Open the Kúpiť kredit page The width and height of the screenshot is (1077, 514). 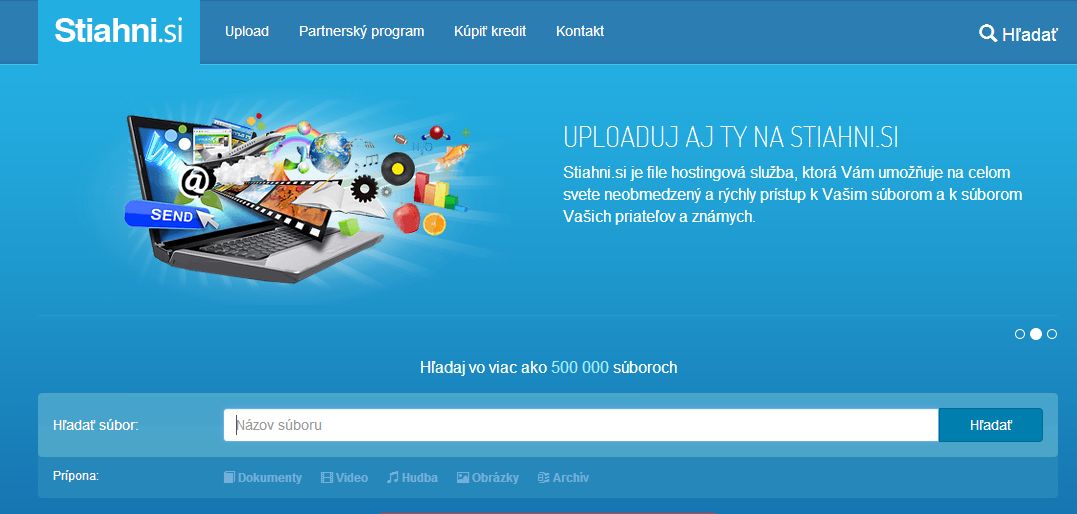coord(490,32)
